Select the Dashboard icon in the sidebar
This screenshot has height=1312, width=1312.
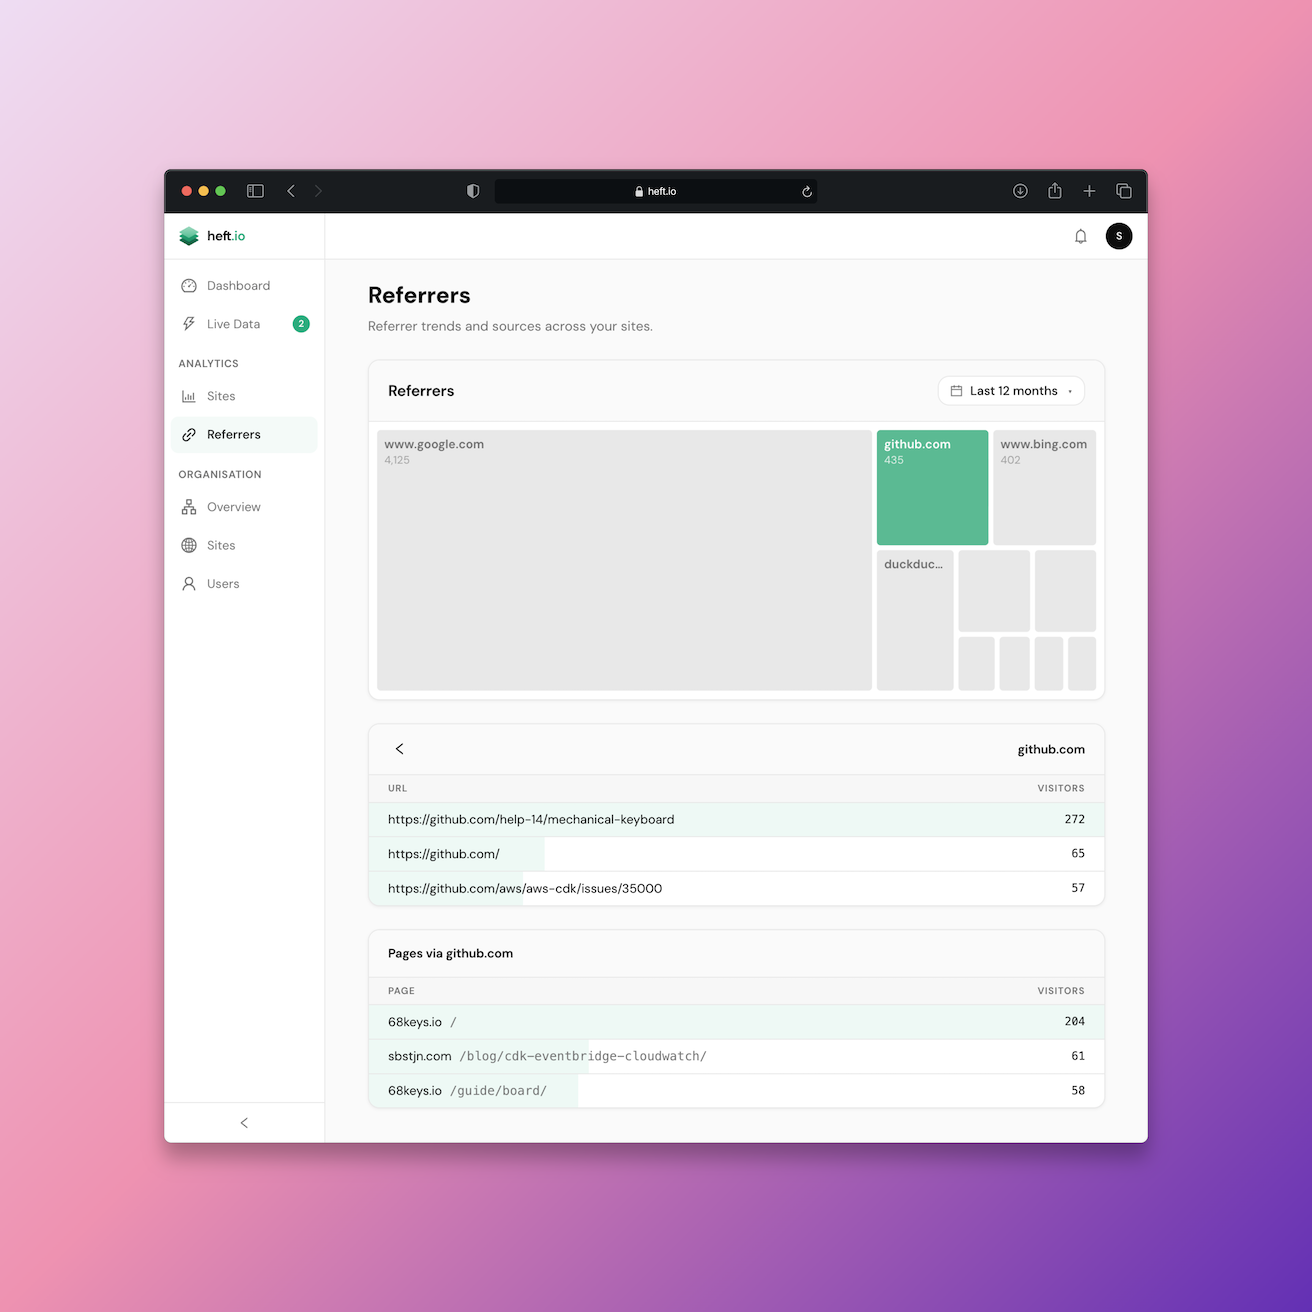[189, 285]
